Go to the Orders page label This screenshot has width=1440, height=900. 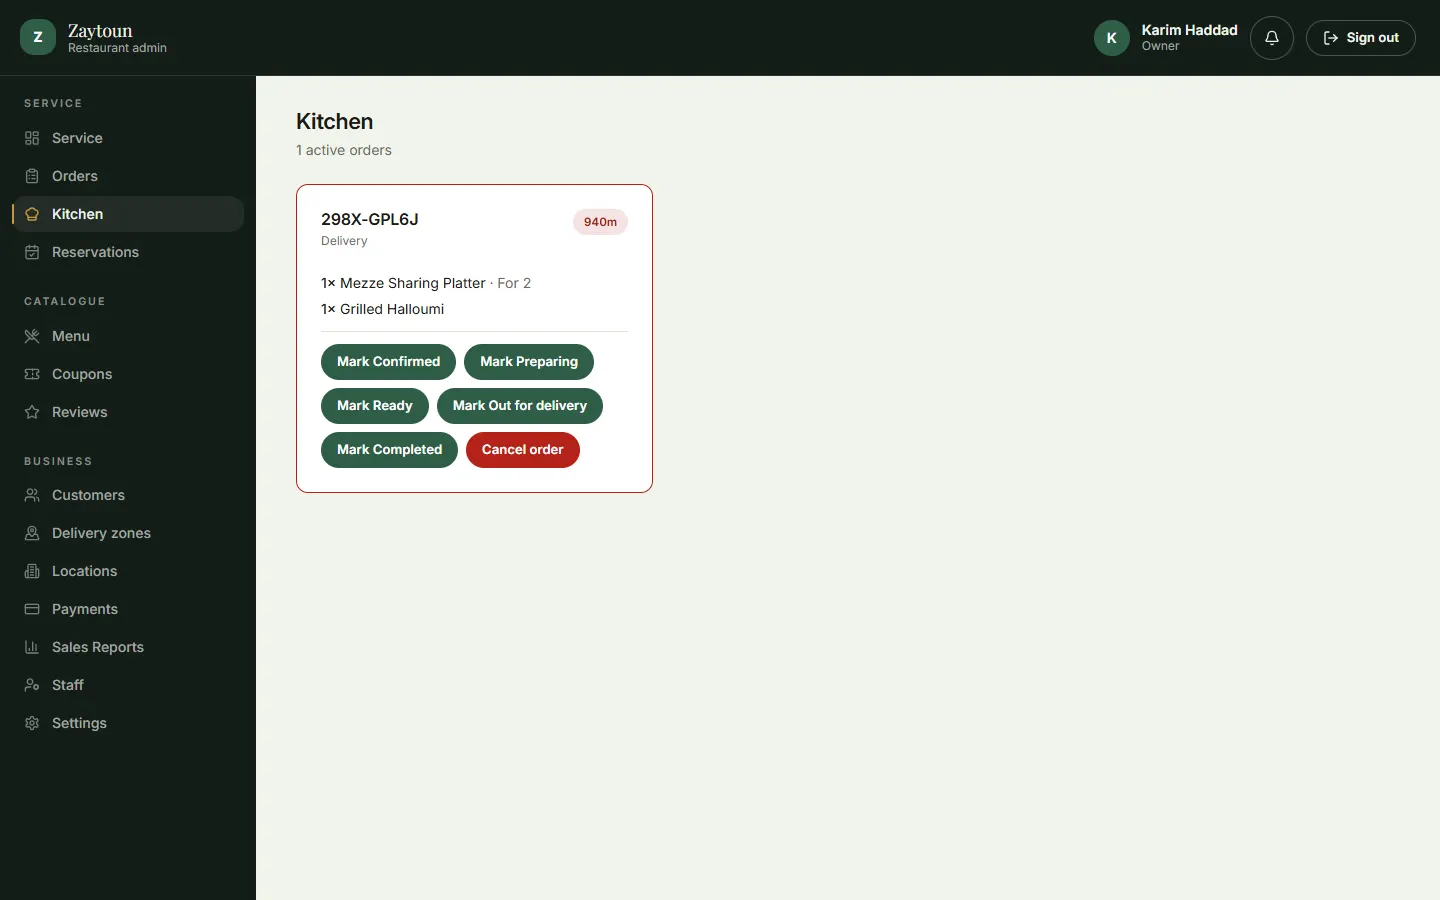75,176
